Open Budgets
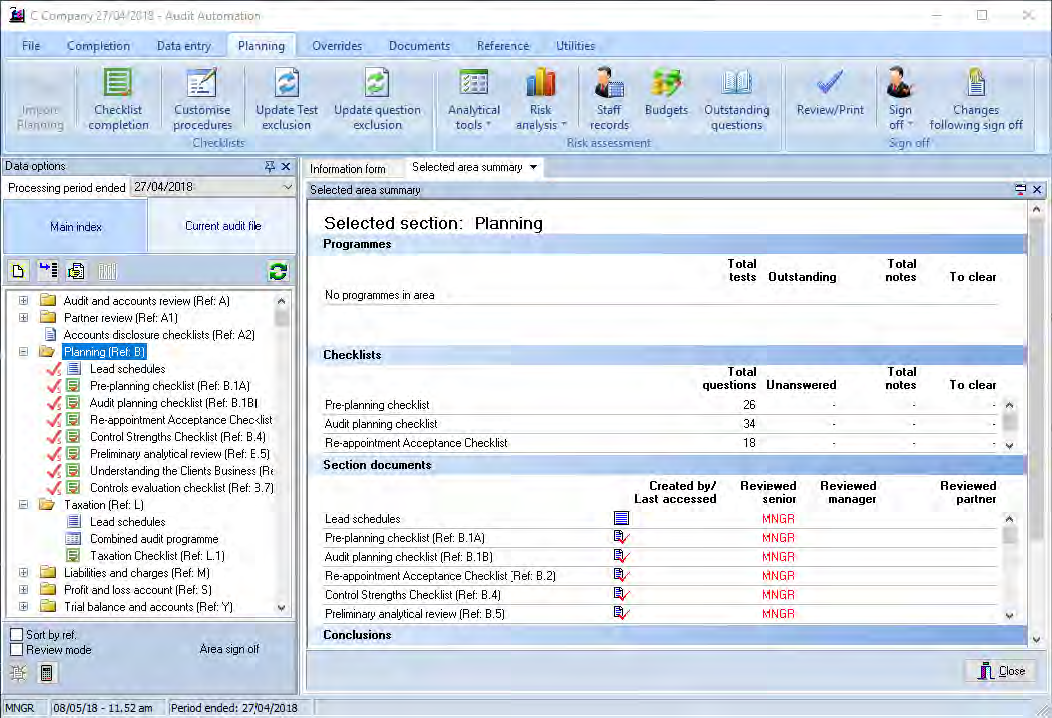 [x=666, y=93]
